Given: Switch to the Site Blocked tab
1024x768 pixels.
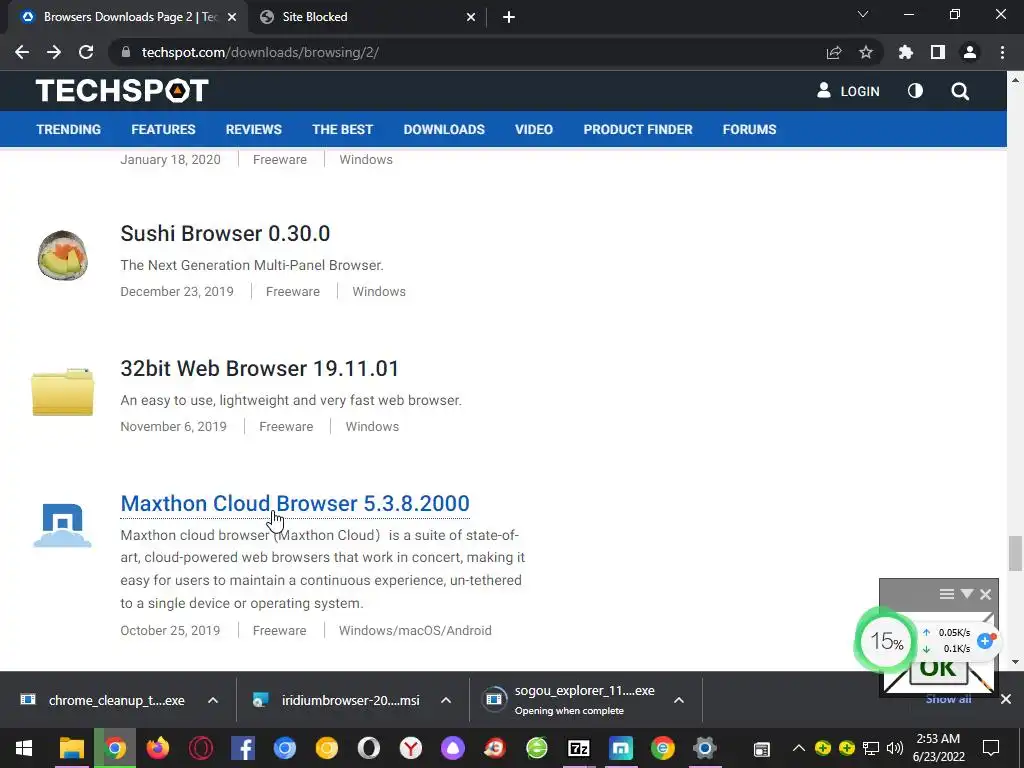Looking at the screenshot, I should 366,17.
